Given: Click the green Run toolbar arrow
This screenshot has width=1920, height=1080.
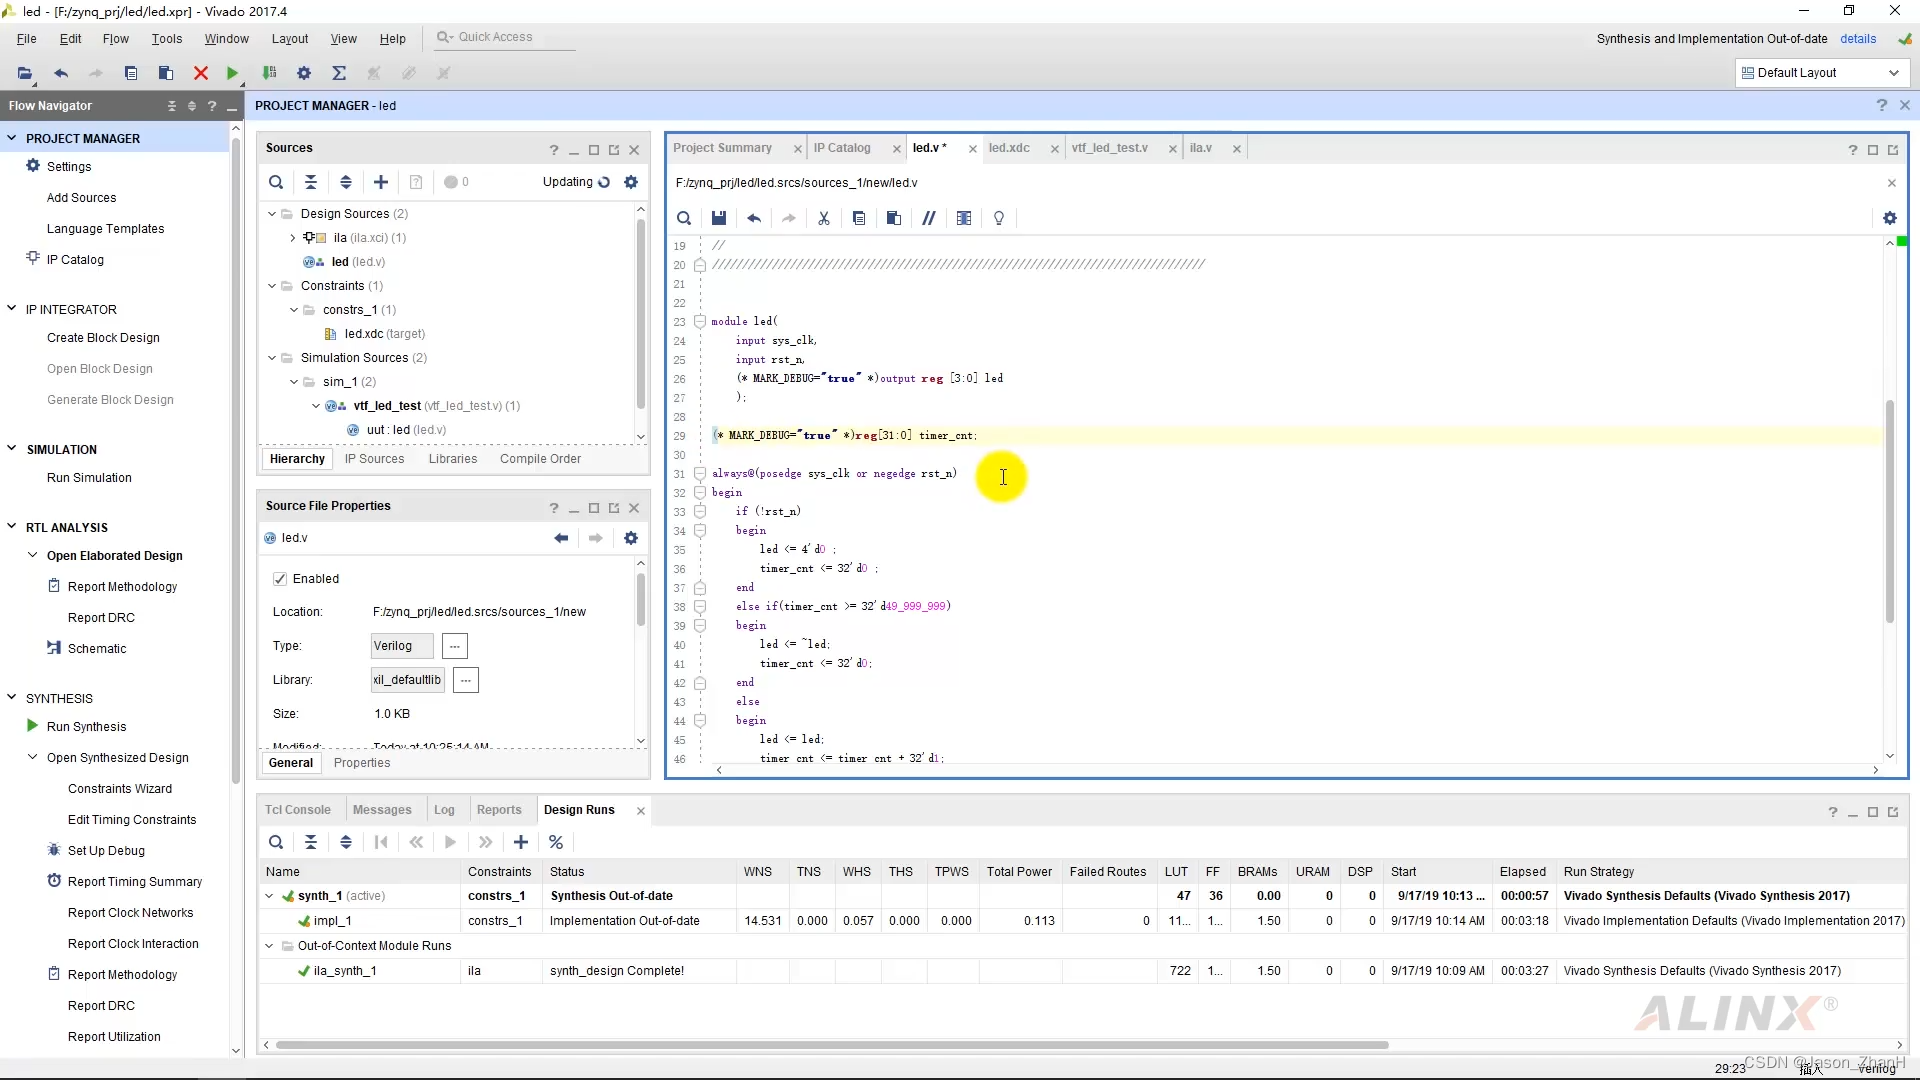Looking at the screenshot, I should pos(232,73).
